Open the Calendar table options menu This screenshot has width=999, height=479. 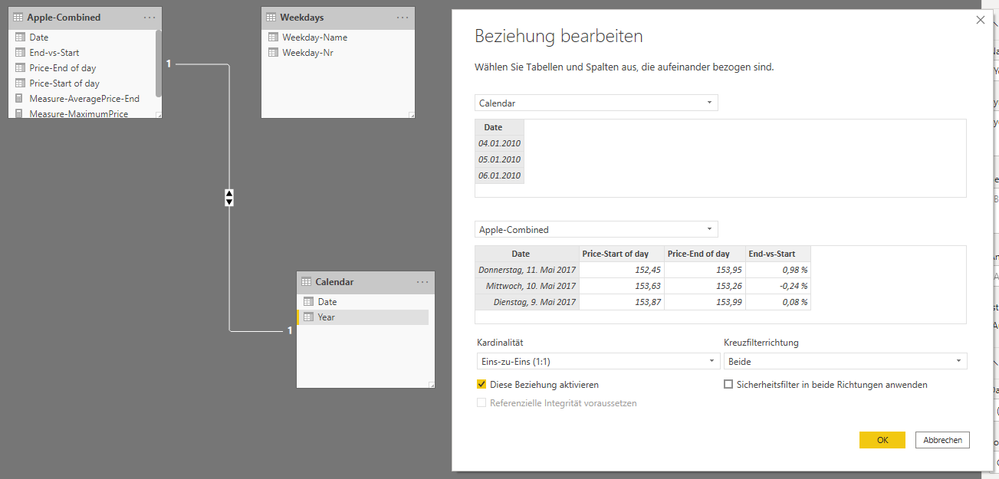(x=422, y=282)
